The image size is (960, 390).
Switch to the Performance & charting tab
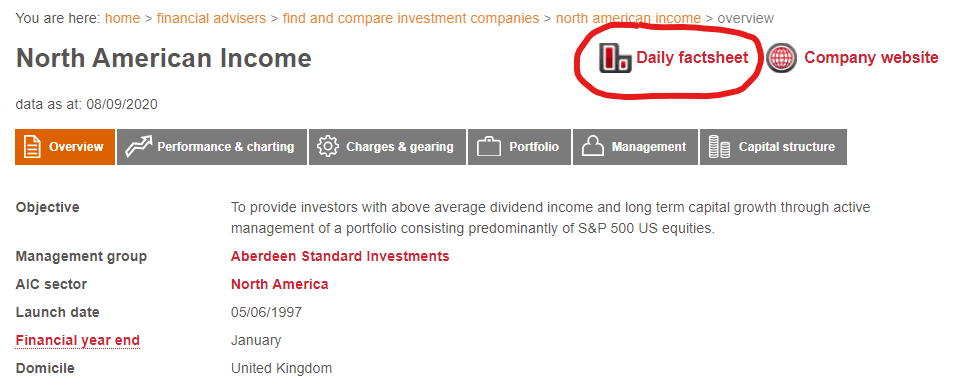[x=212, y=147]
